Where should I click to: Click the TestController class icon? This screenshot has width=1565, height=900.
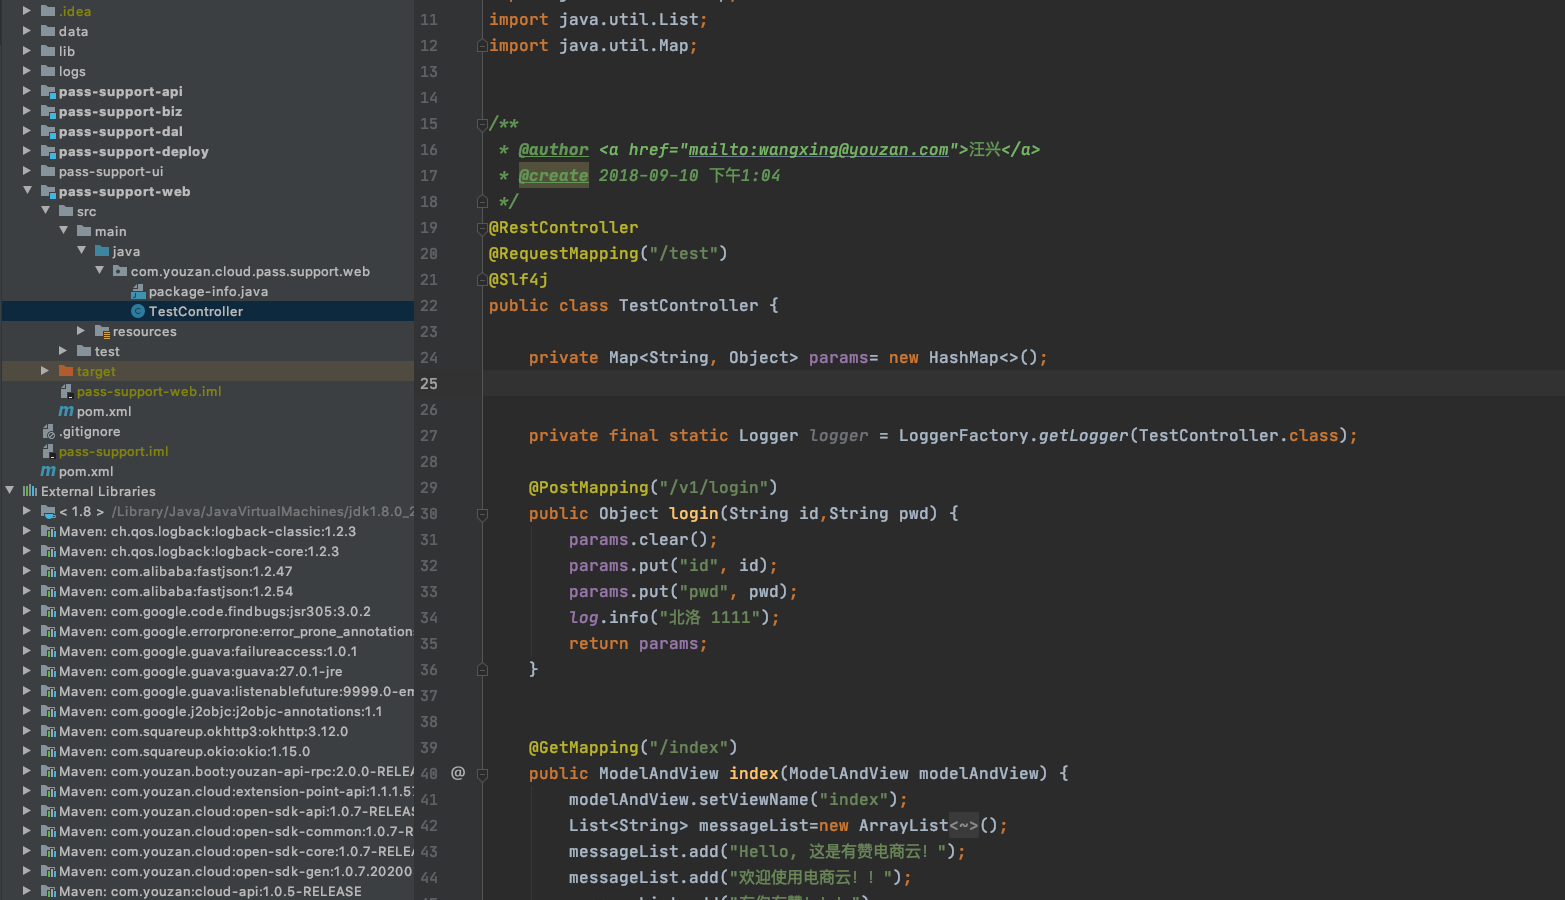(138, 311)
